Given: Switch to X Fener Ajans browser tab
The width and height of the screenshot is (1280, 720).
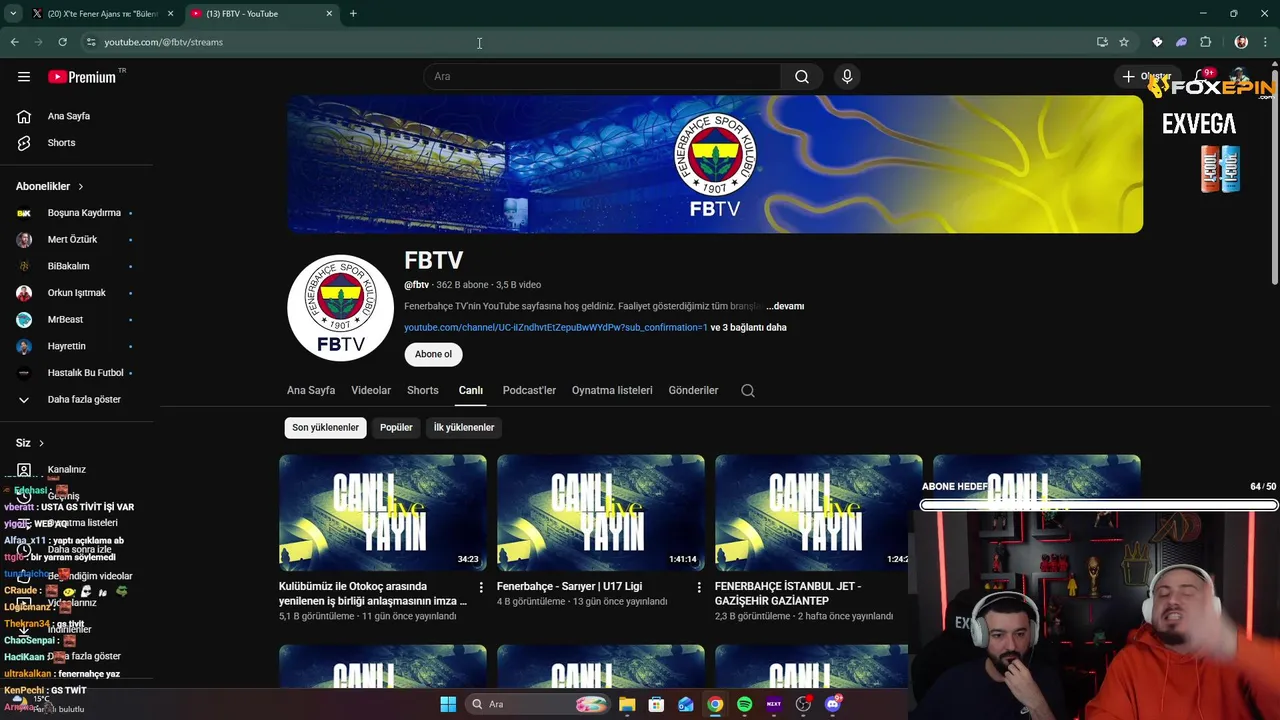Looking at the screenshot, I should (x=102, y=14).
